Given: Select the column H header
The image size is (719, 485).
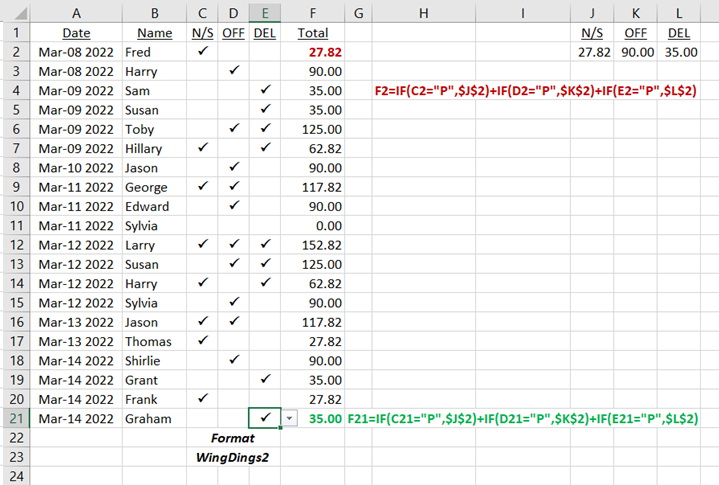Looking at the screenshot, I should (x=423, y=13).
